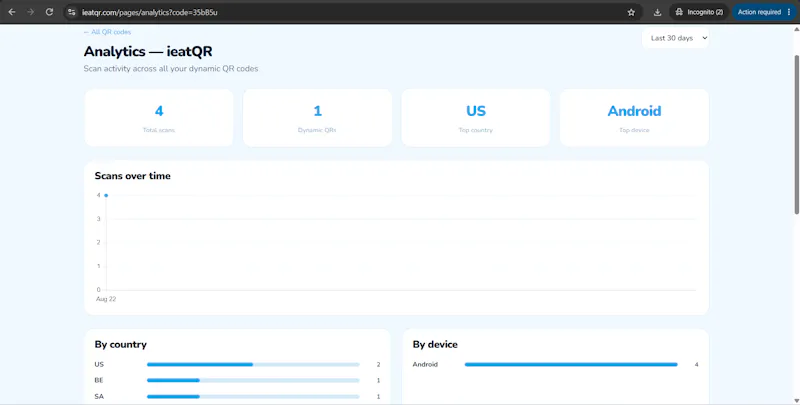
Task: Click the BE country progress bar
Action: 253,381
